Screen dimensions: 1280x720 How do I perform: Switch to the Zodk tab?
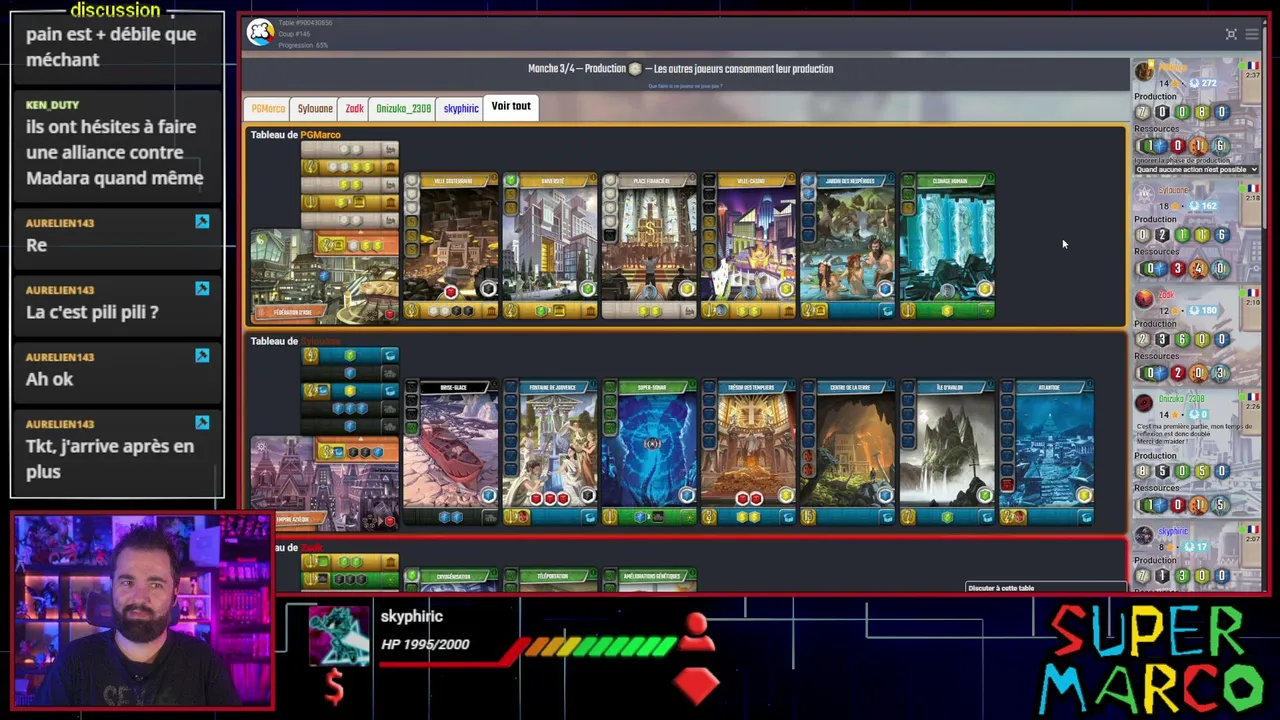click(x=354, y=109)
